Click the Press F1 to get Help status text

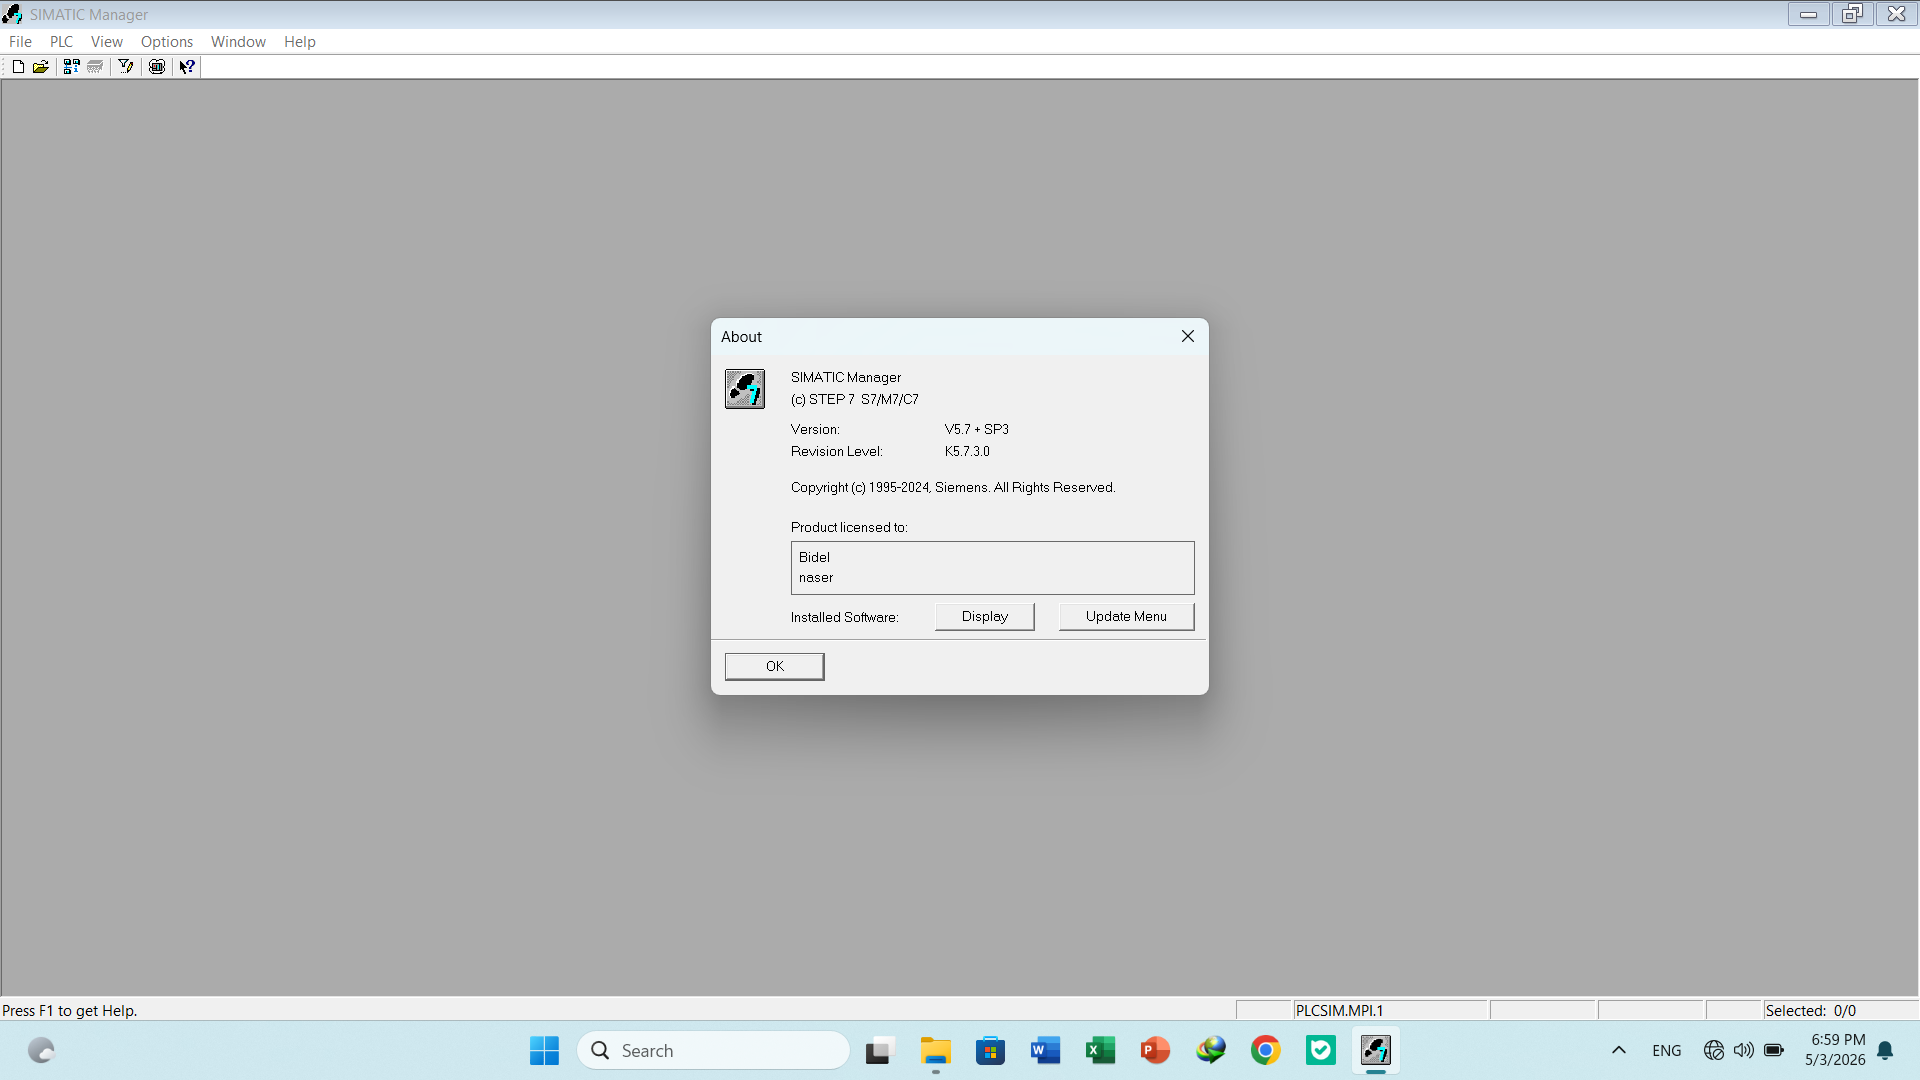click(70, 1011)
